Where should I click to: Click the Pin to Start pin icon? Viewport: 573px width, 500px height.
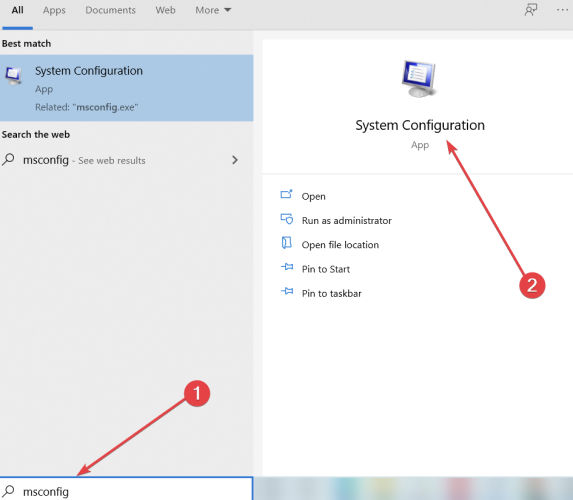point(287,267)
